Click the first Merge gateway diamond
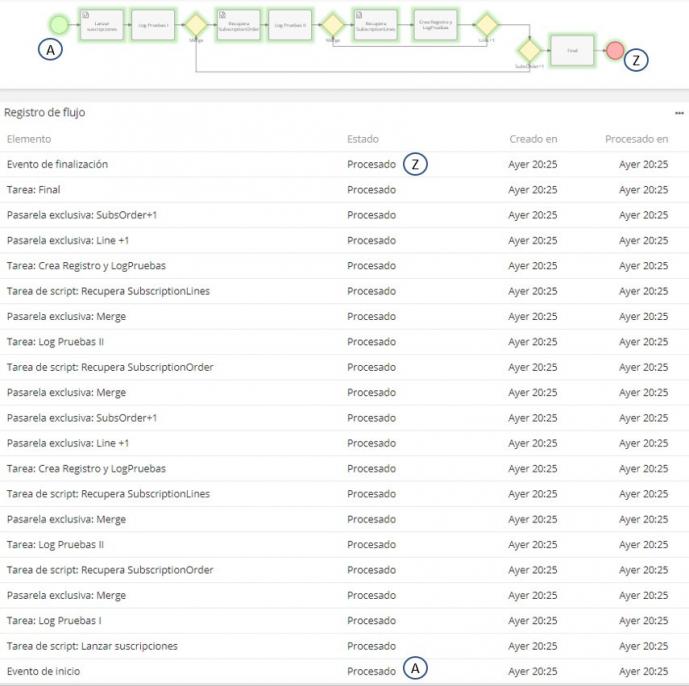 click(x=196, y=25)
